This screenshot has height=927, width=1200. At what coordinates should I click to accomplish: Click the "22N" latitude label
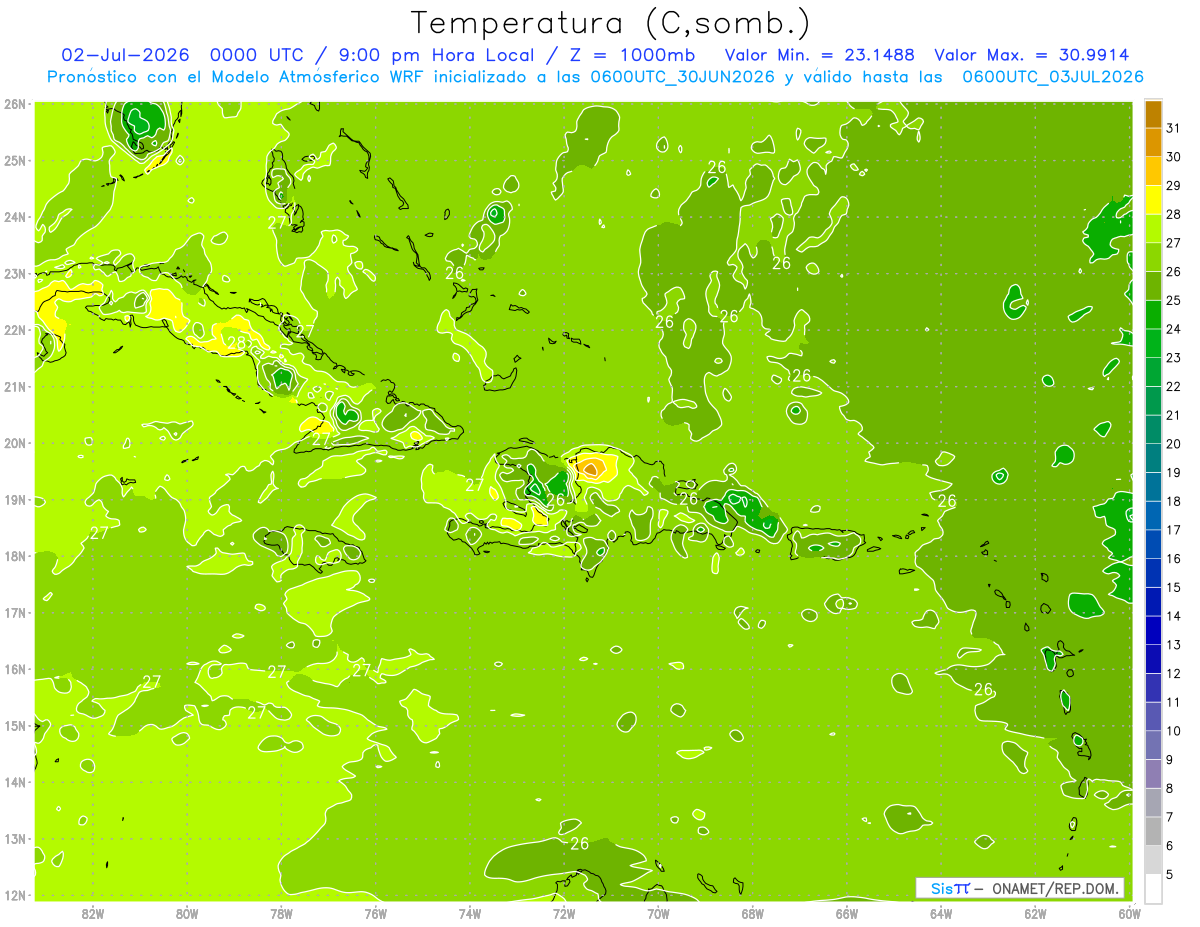(15, 330)
